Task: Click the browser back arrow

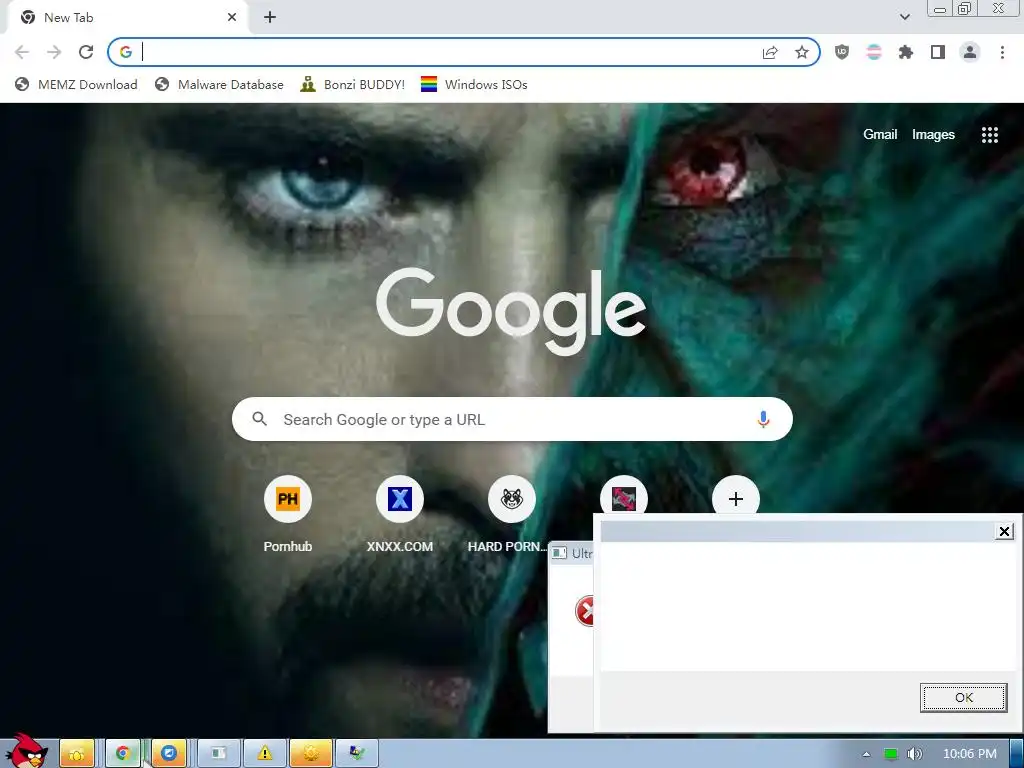Action: point(22,52)
